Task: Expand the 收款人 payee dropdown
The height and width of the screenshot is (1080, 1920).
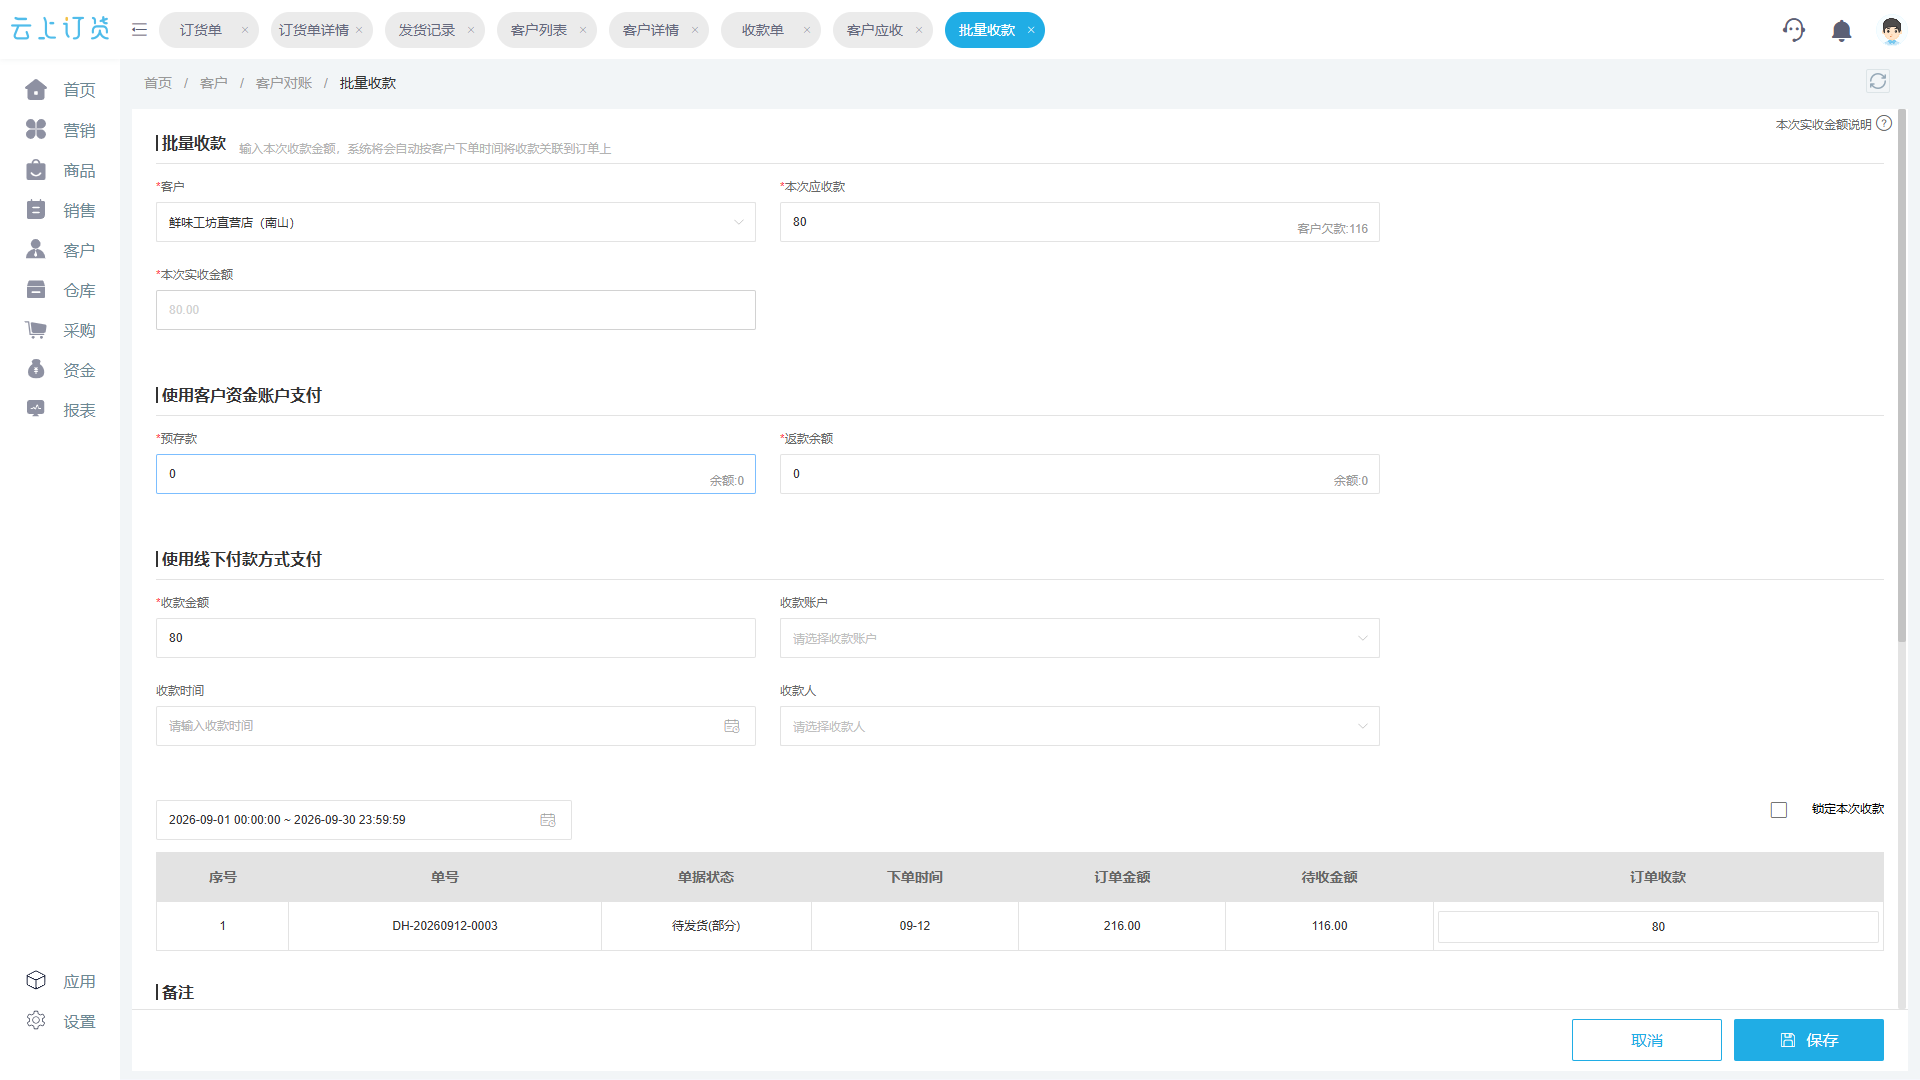Action: [1080, 726]
